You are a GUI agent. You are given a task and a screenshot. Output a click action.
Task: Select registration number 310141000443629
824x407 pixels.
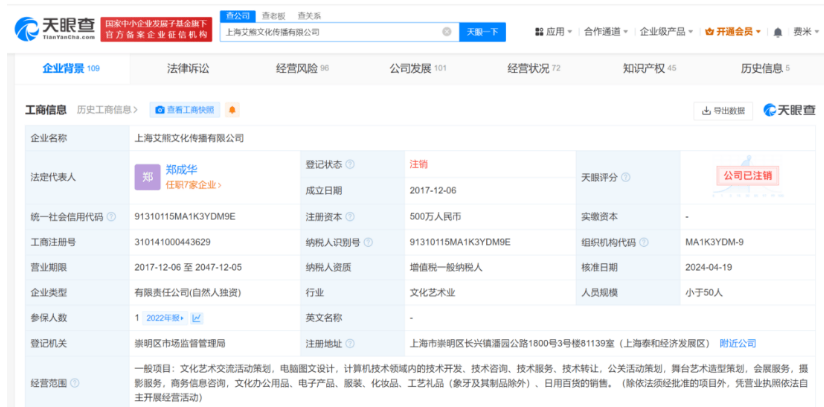170,242
